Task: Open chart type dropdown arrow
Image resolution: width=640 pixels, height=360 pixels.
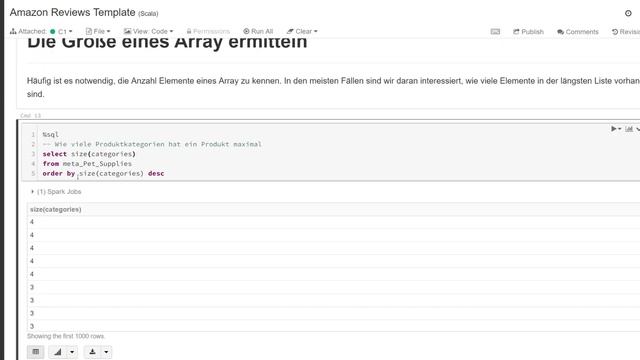Action: pyautogui.click(x=72, y=352)
